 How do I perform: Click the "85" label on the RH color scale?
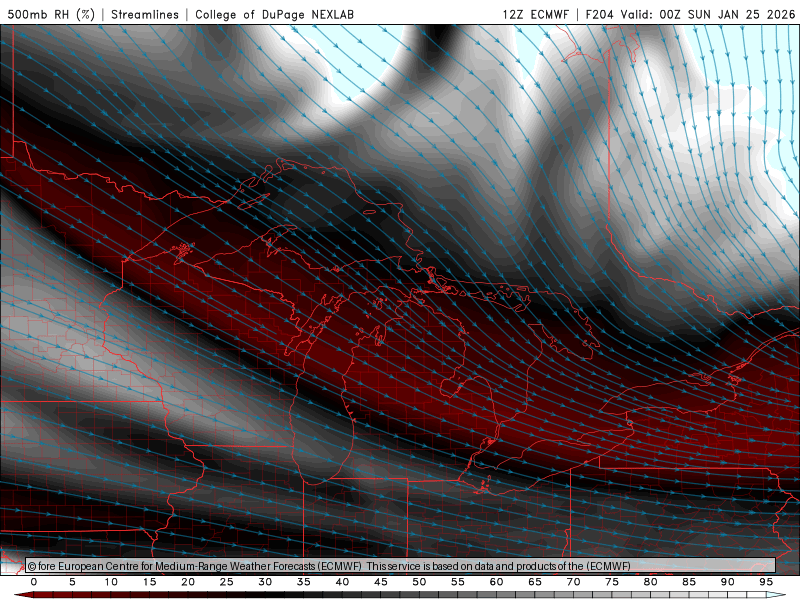point(689,582)
